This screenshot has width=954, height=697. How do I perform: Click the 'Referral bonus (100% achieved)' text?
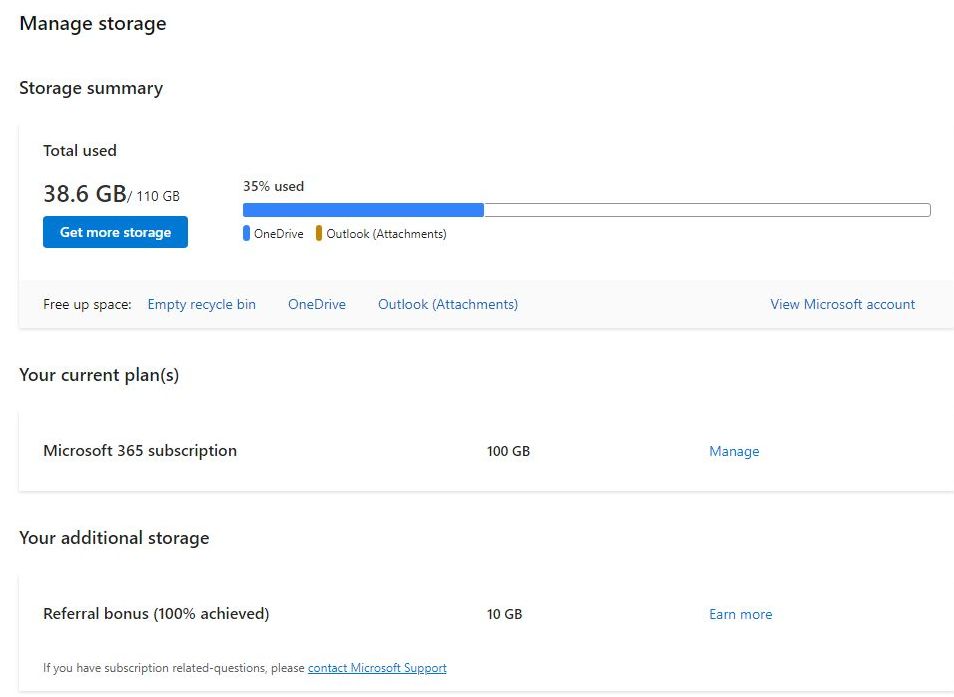(156, 614)
